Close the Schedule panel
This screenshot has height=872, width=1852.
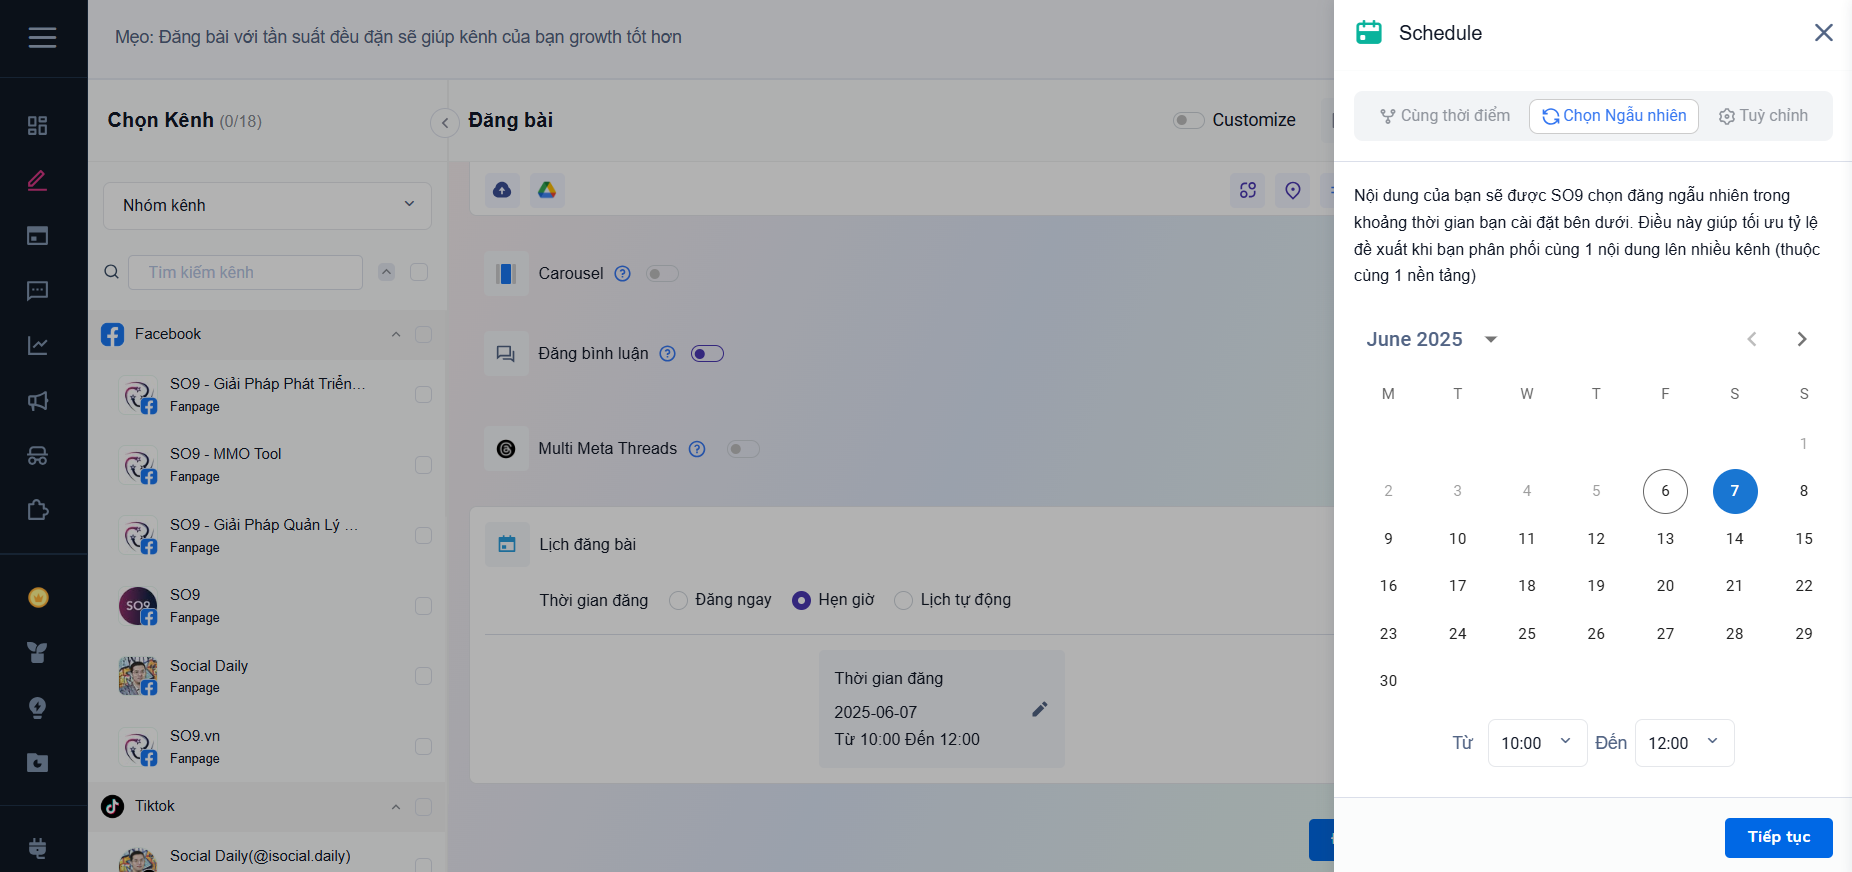coord(1823,33)
